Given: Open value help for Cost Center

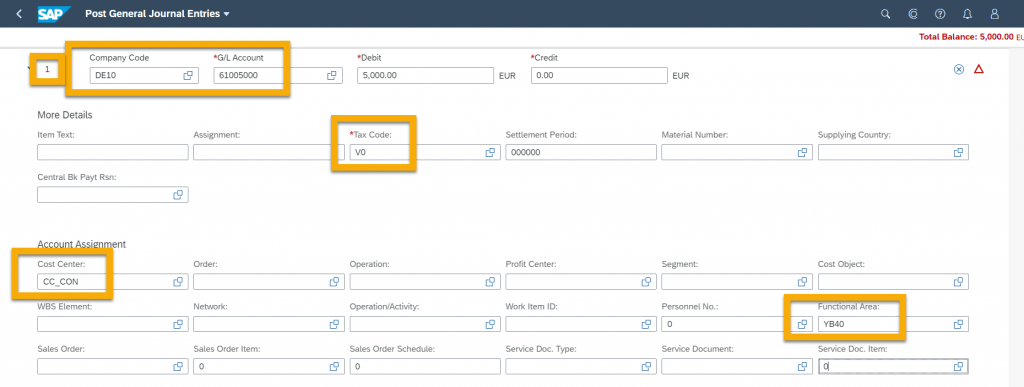Looking at the screenshot, I should (x=177, y=282).
